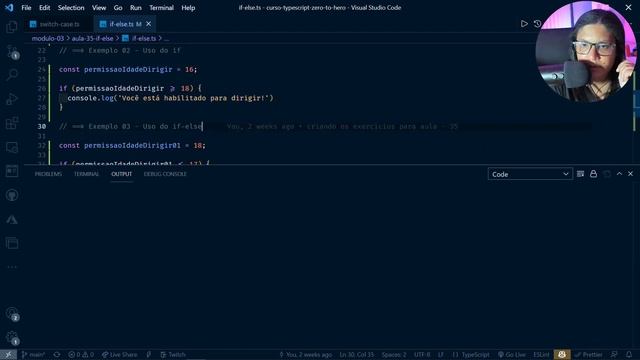Click the ESLint status item
Image resolution: width=640 pixels, height=360 pixels.
tap(541, 355)
